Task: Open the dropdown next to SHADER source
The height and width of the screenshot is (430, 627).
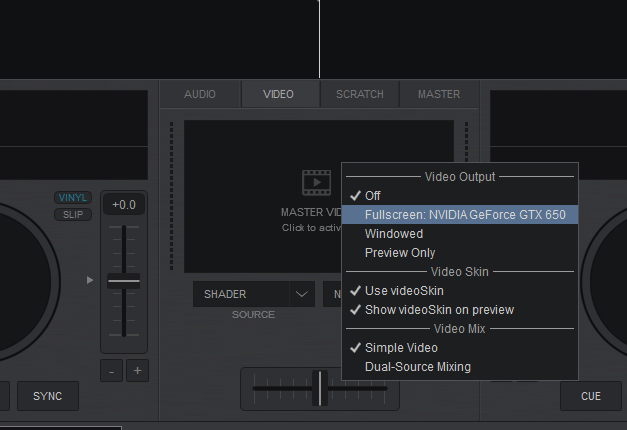Action: coord(332,295)
